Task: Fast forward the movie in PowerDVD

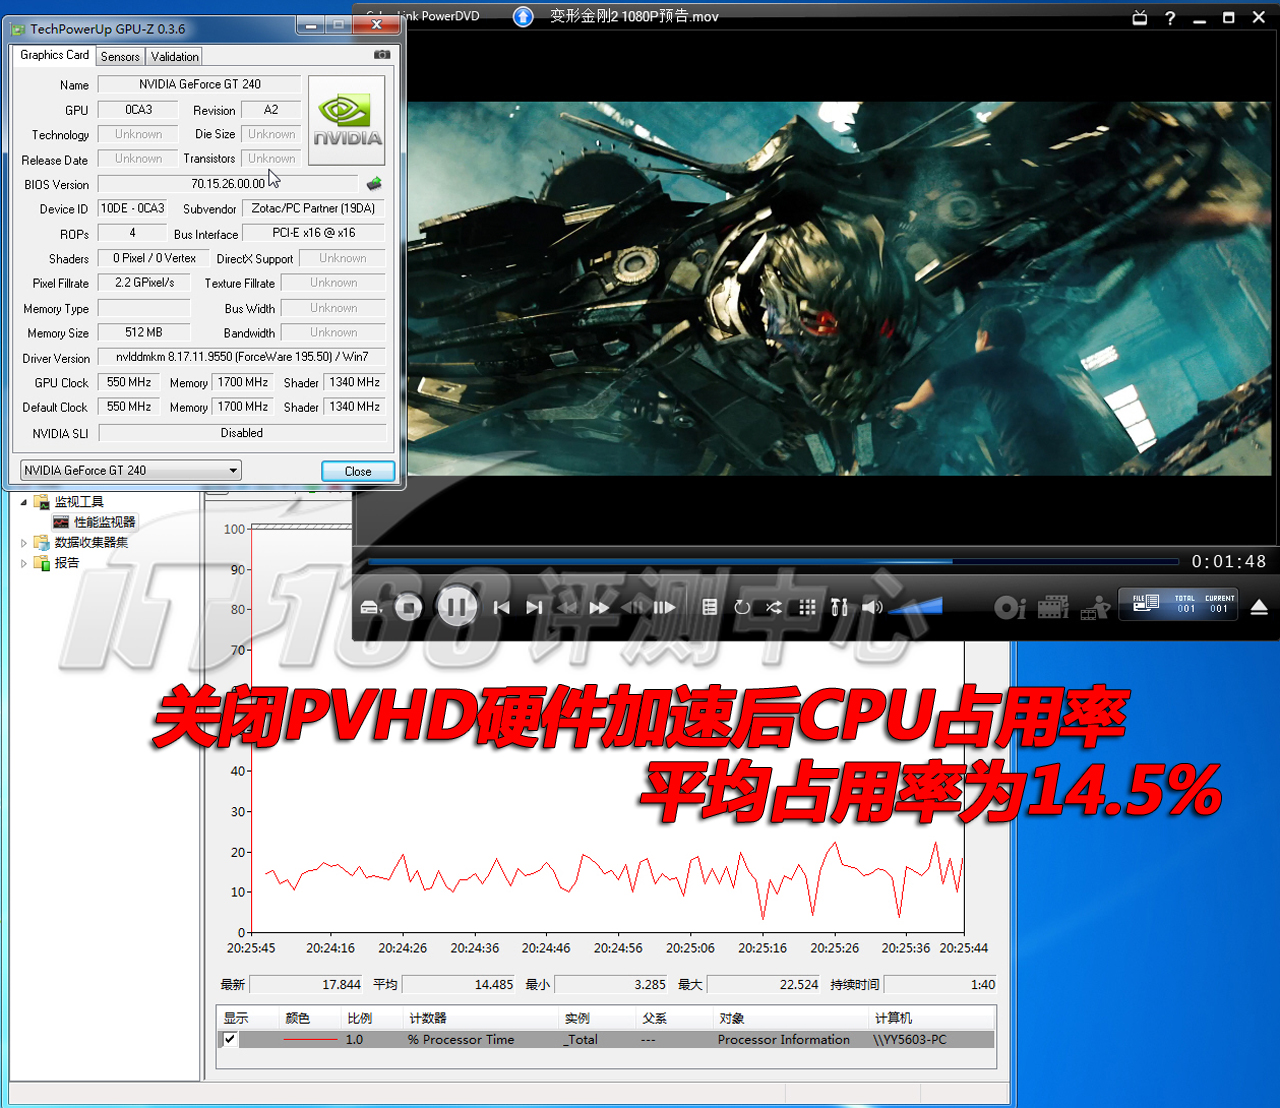Action: click(599, 607)
